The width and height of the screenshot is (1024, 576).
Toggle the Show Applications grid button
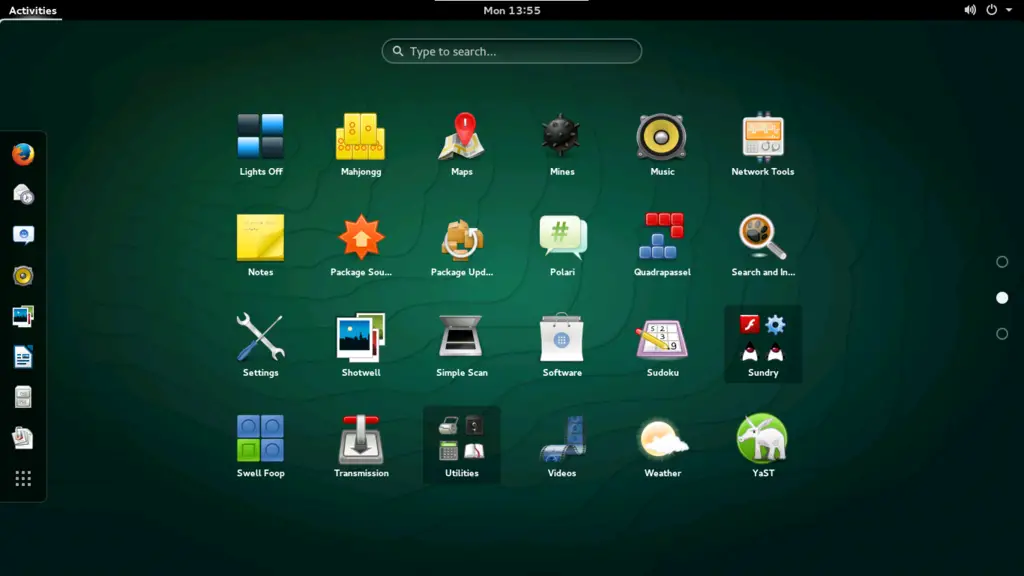[x=23, y=479]
